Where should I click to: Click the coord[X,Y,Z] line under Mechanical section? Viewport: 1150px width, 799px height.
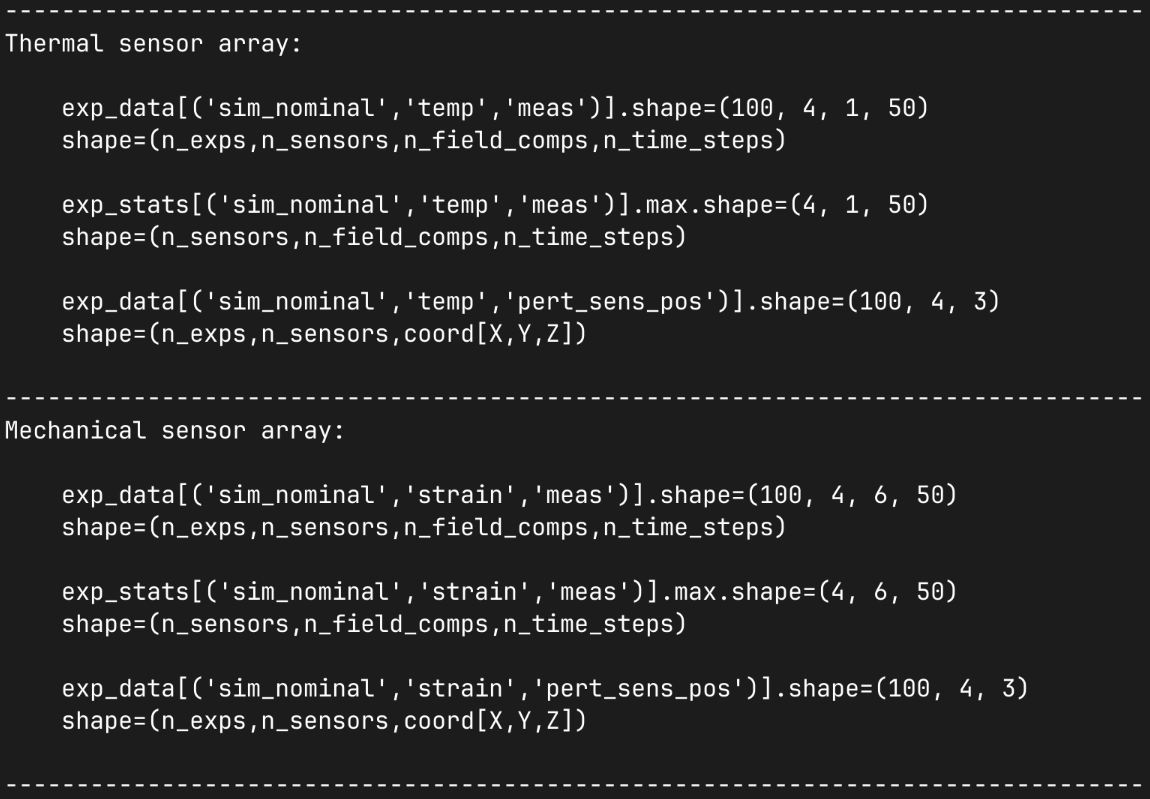(x=324, y=721)
